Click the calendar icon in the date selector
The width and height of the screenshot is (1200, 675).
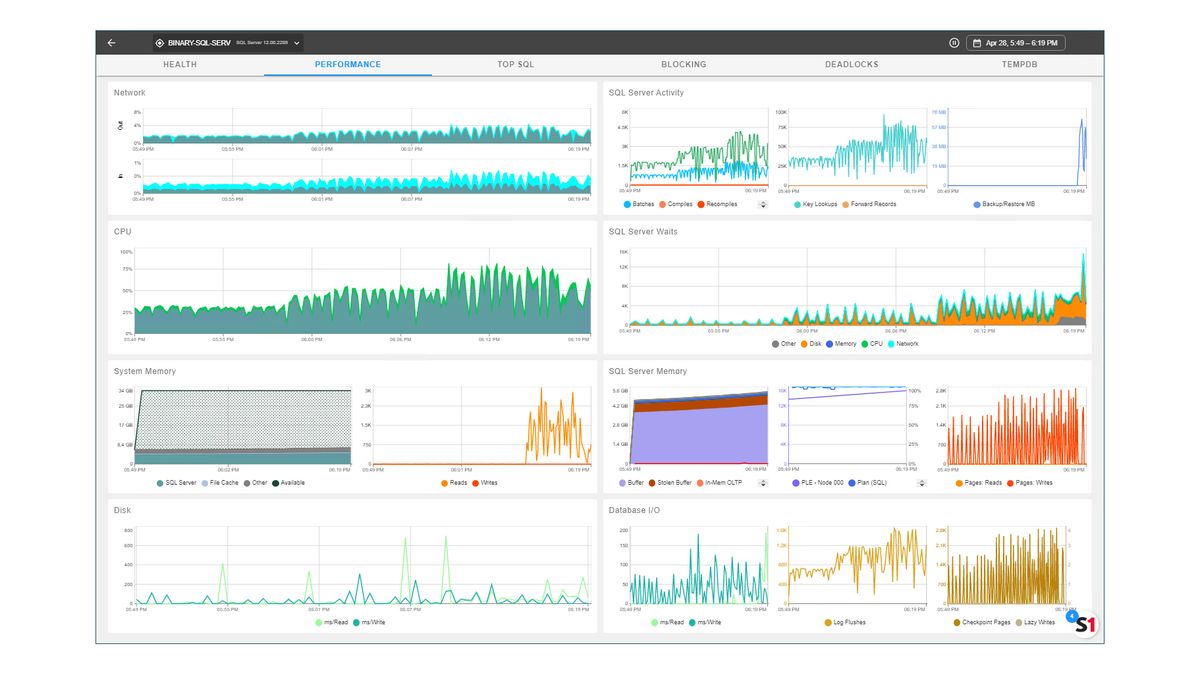[x=977, y=42]
